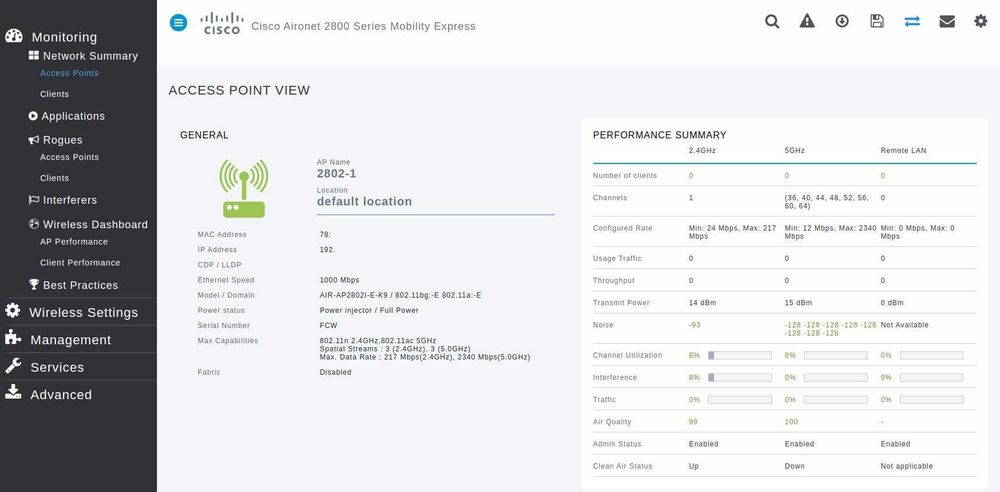
Task: Click the Rogues megaphone icon
Action: pos(34,139)
